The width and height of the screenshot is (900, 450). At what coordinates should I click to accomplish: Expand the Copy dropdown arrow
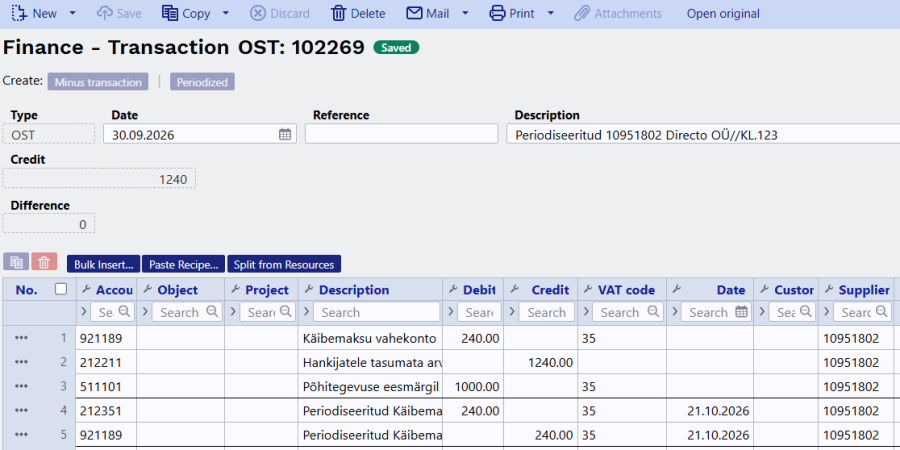point(226,13)
